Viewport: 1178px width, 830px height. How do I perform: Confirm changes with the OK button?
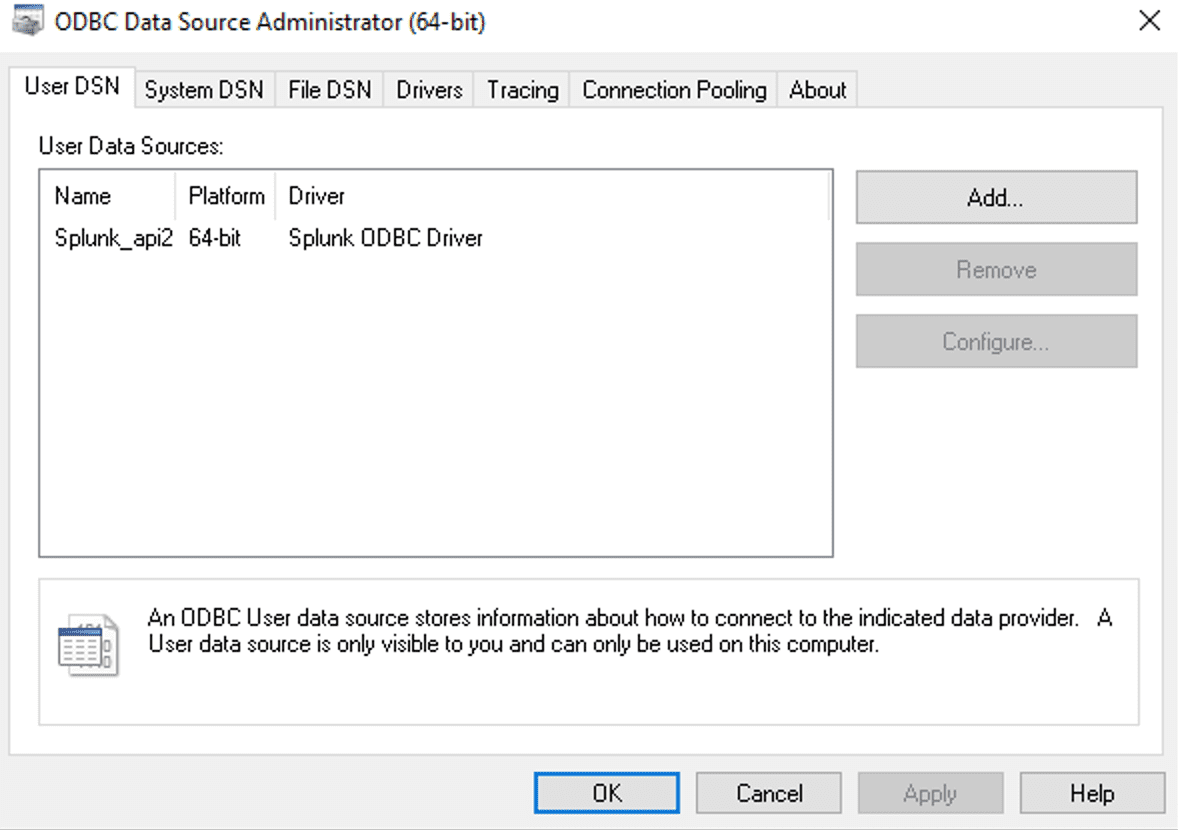pos(606,792)
